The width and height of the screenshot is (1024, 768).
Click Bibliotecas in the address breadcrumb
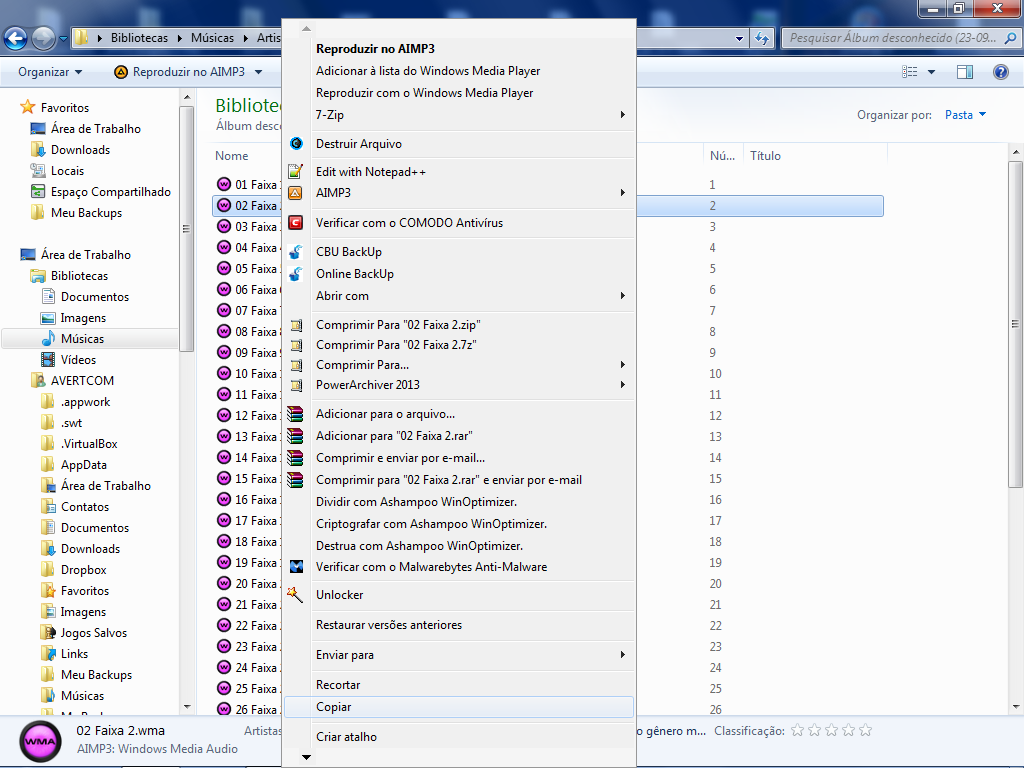tap(139, 38)
